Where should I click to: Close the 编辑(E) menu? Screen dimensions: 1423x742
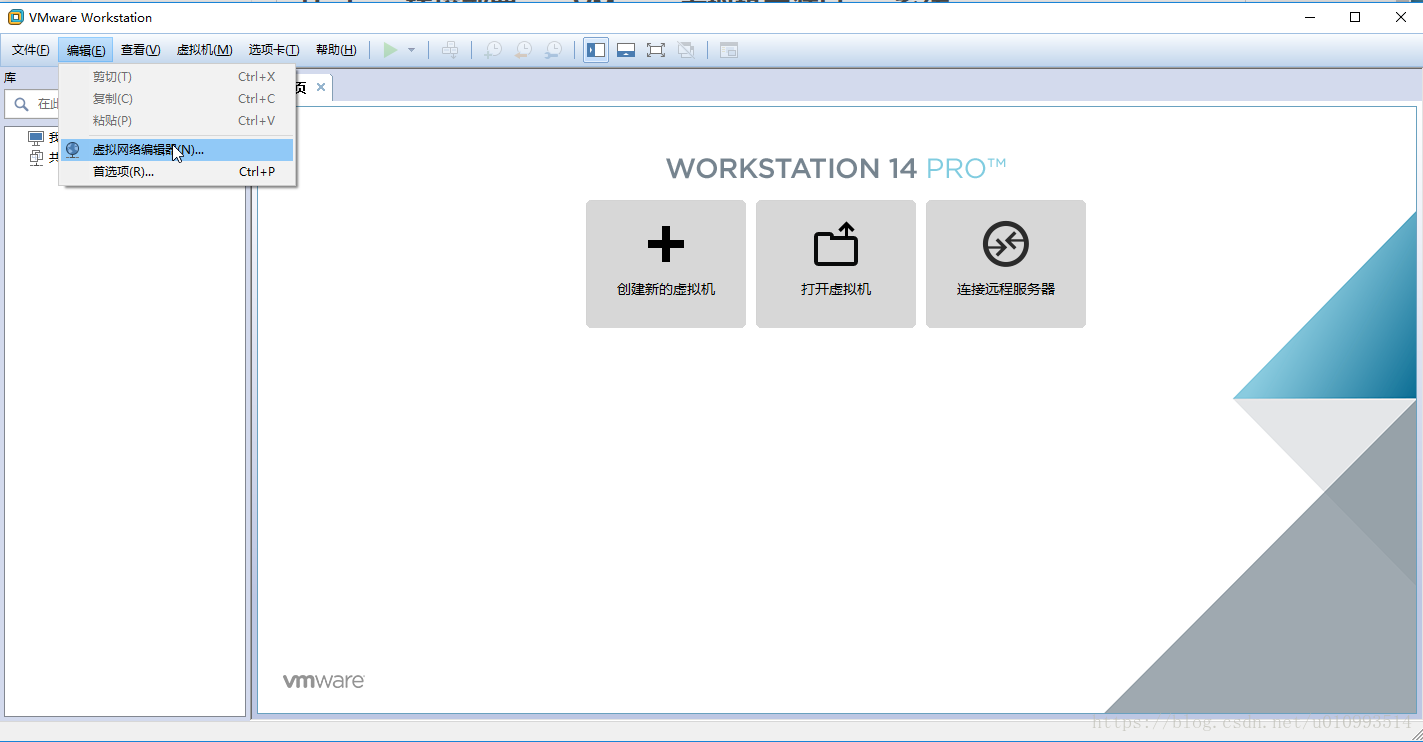[86, 50]
